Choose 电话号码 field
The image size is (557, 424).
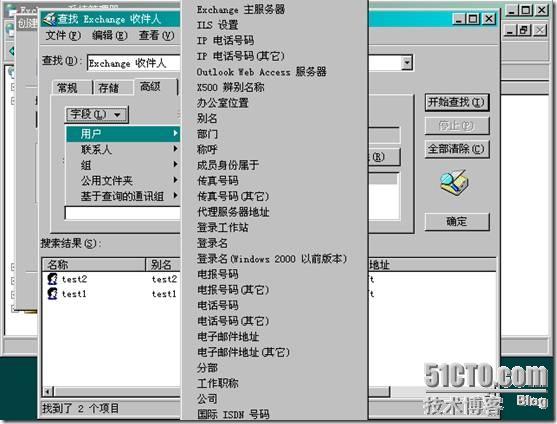tap(275, 305)
